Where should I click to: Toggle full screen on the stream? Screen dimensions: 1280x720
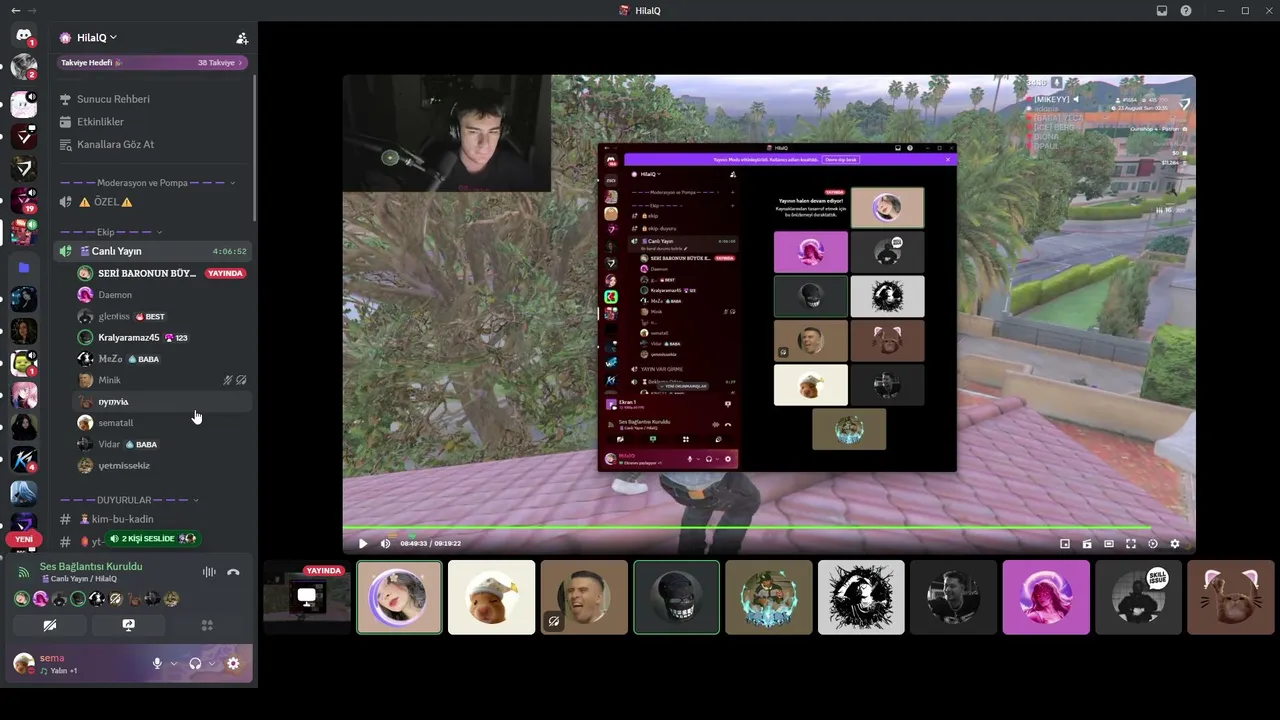1131,544
